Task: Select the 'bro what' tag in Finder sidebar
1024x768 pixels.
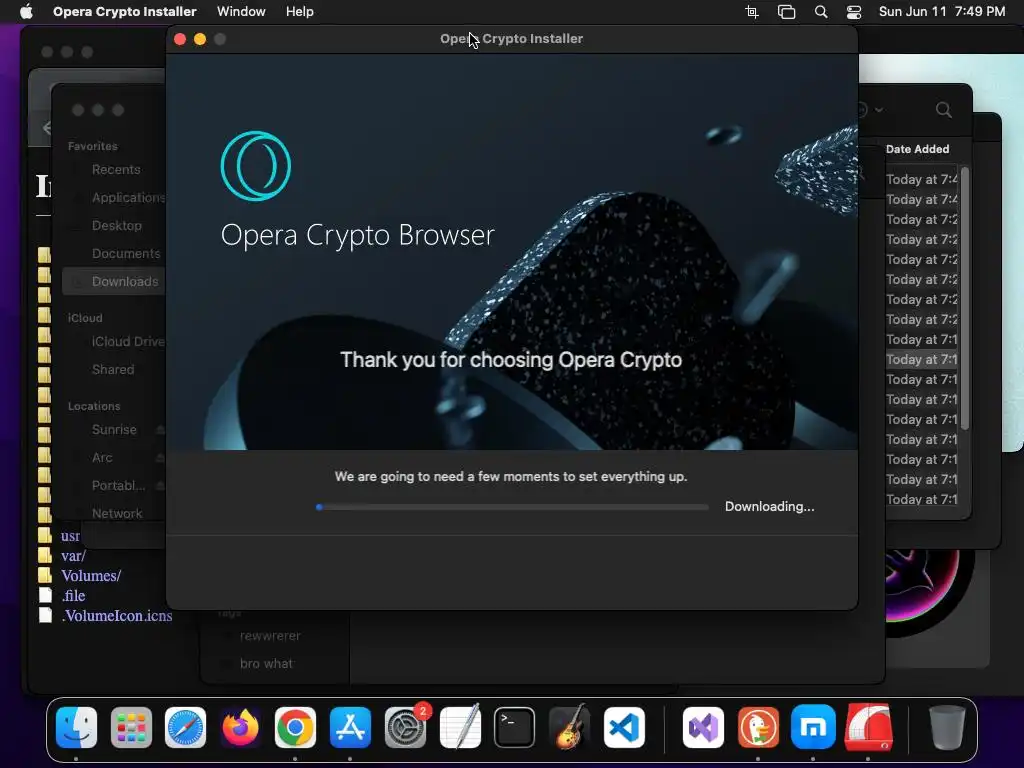Action: point(266,664)
